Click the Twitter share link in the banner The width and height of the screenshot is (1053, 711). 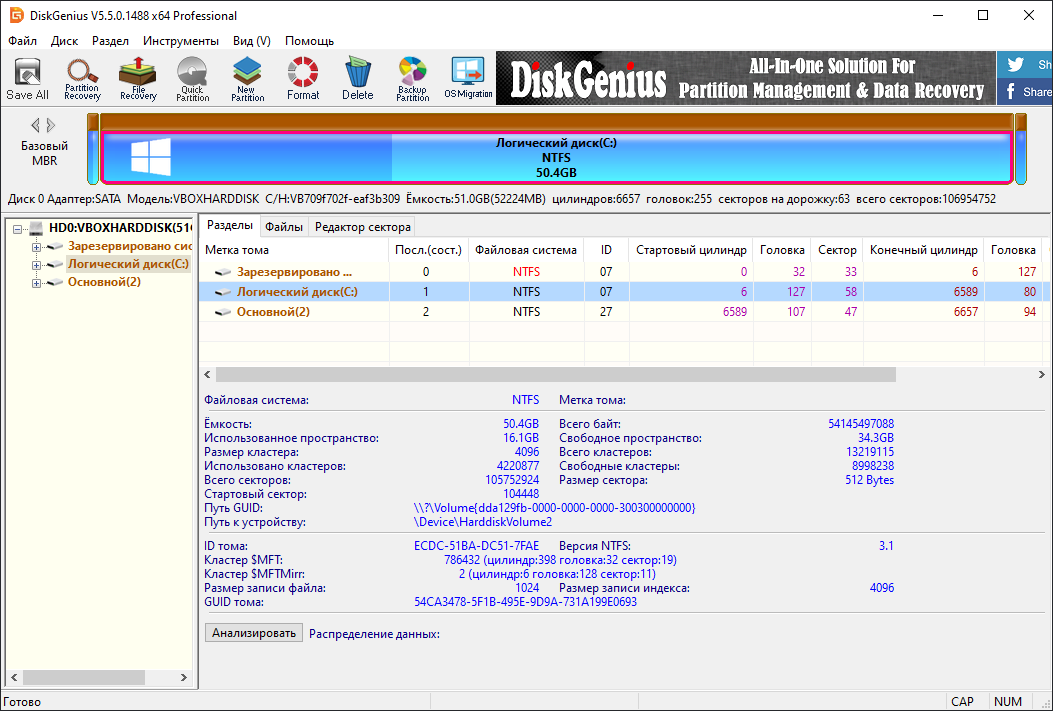[x=1024, y=65]
